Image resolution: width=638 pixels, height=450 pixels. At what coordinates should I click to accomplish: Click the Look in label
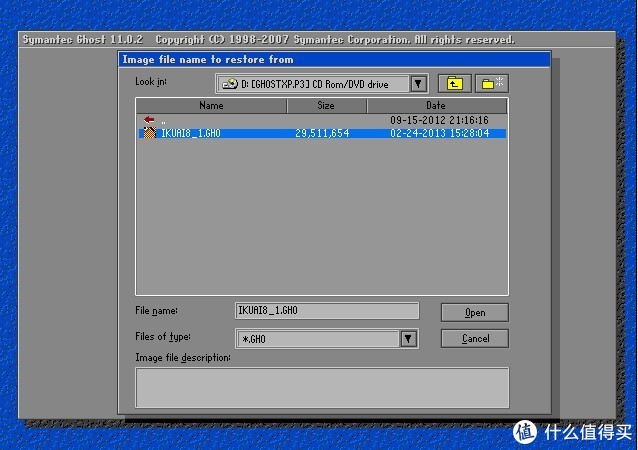click(151, 82)
